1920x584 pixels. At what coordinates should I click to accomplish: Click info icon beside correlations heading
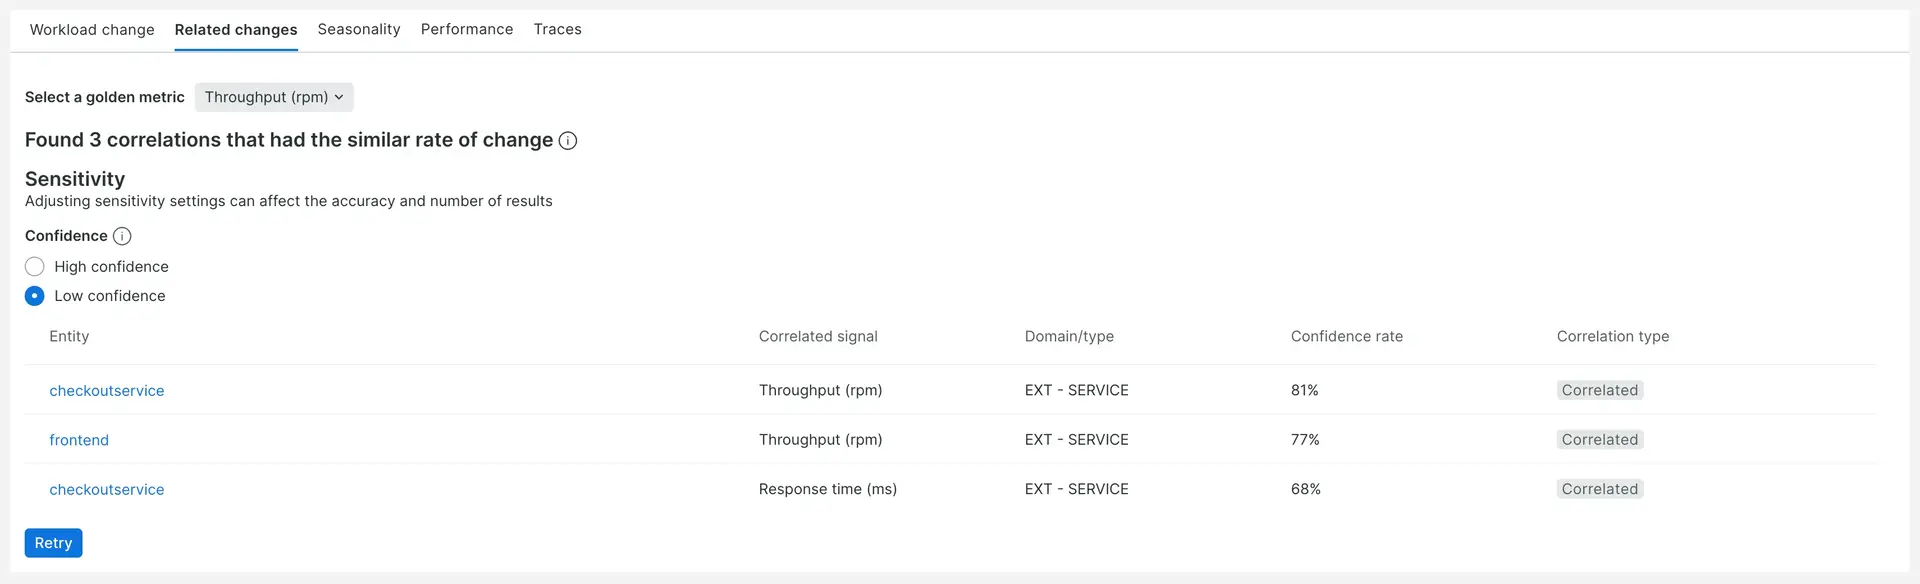click(x=568, y=141)
